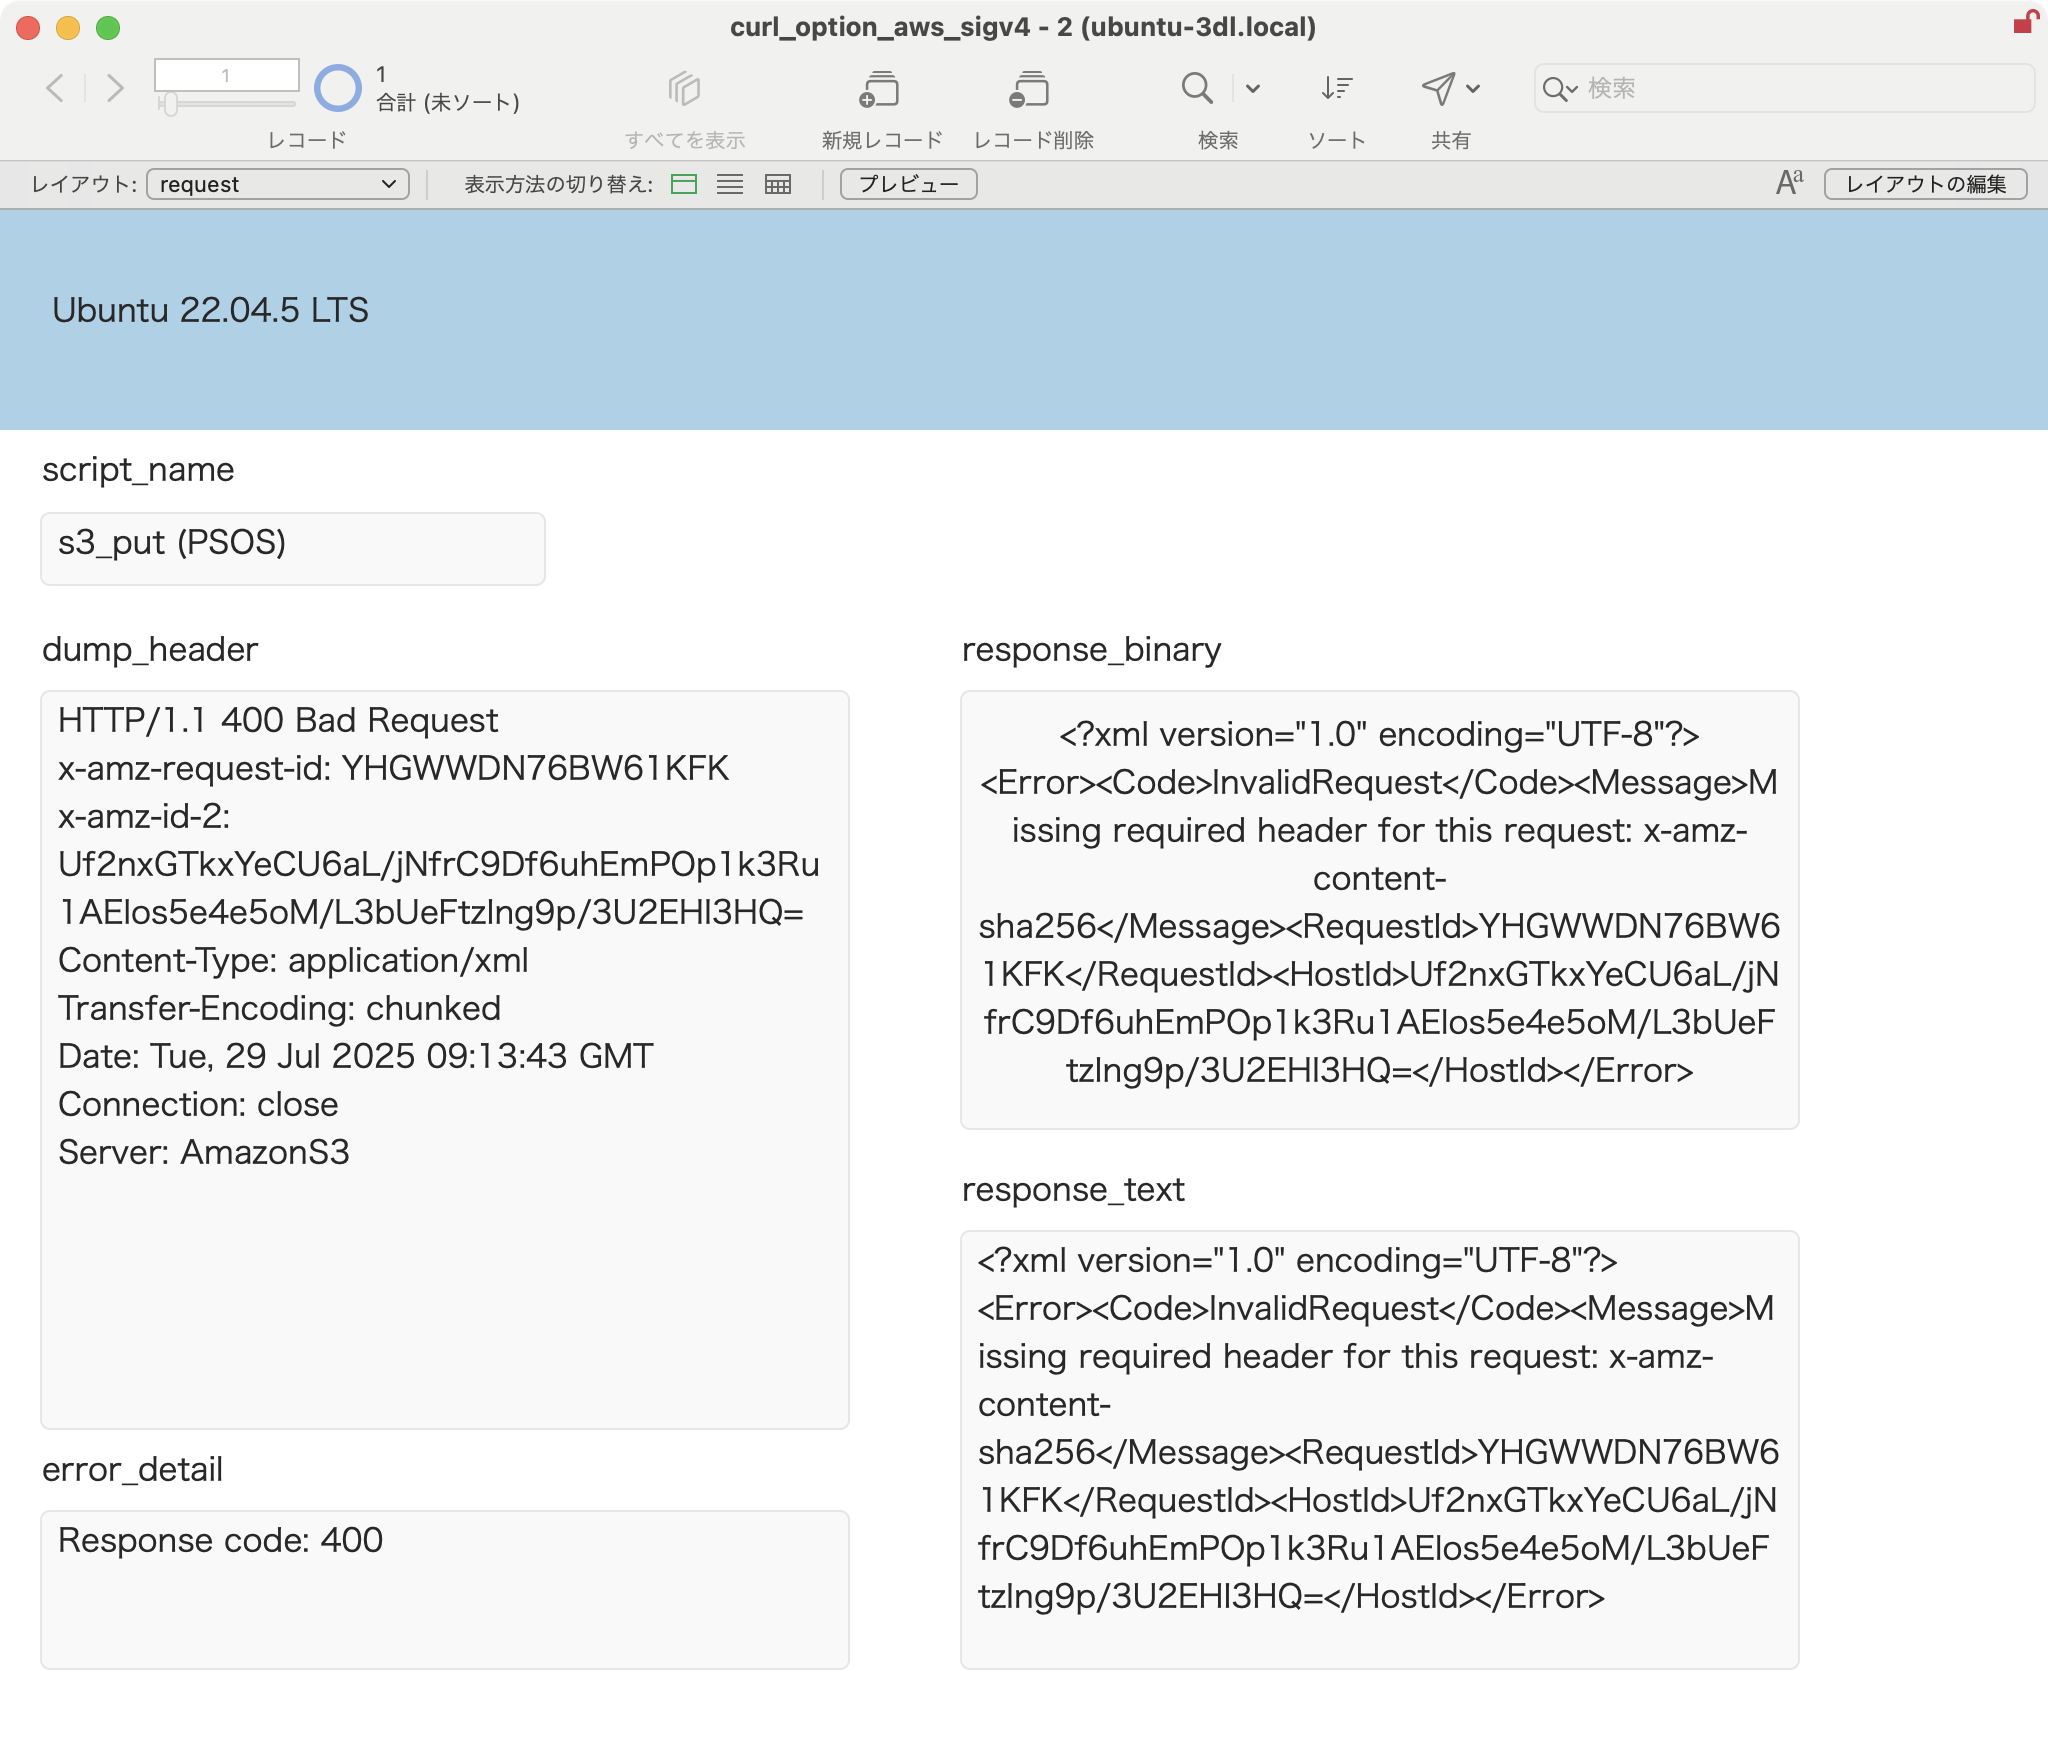Click the Server: AmazonS3 line

204,1153
